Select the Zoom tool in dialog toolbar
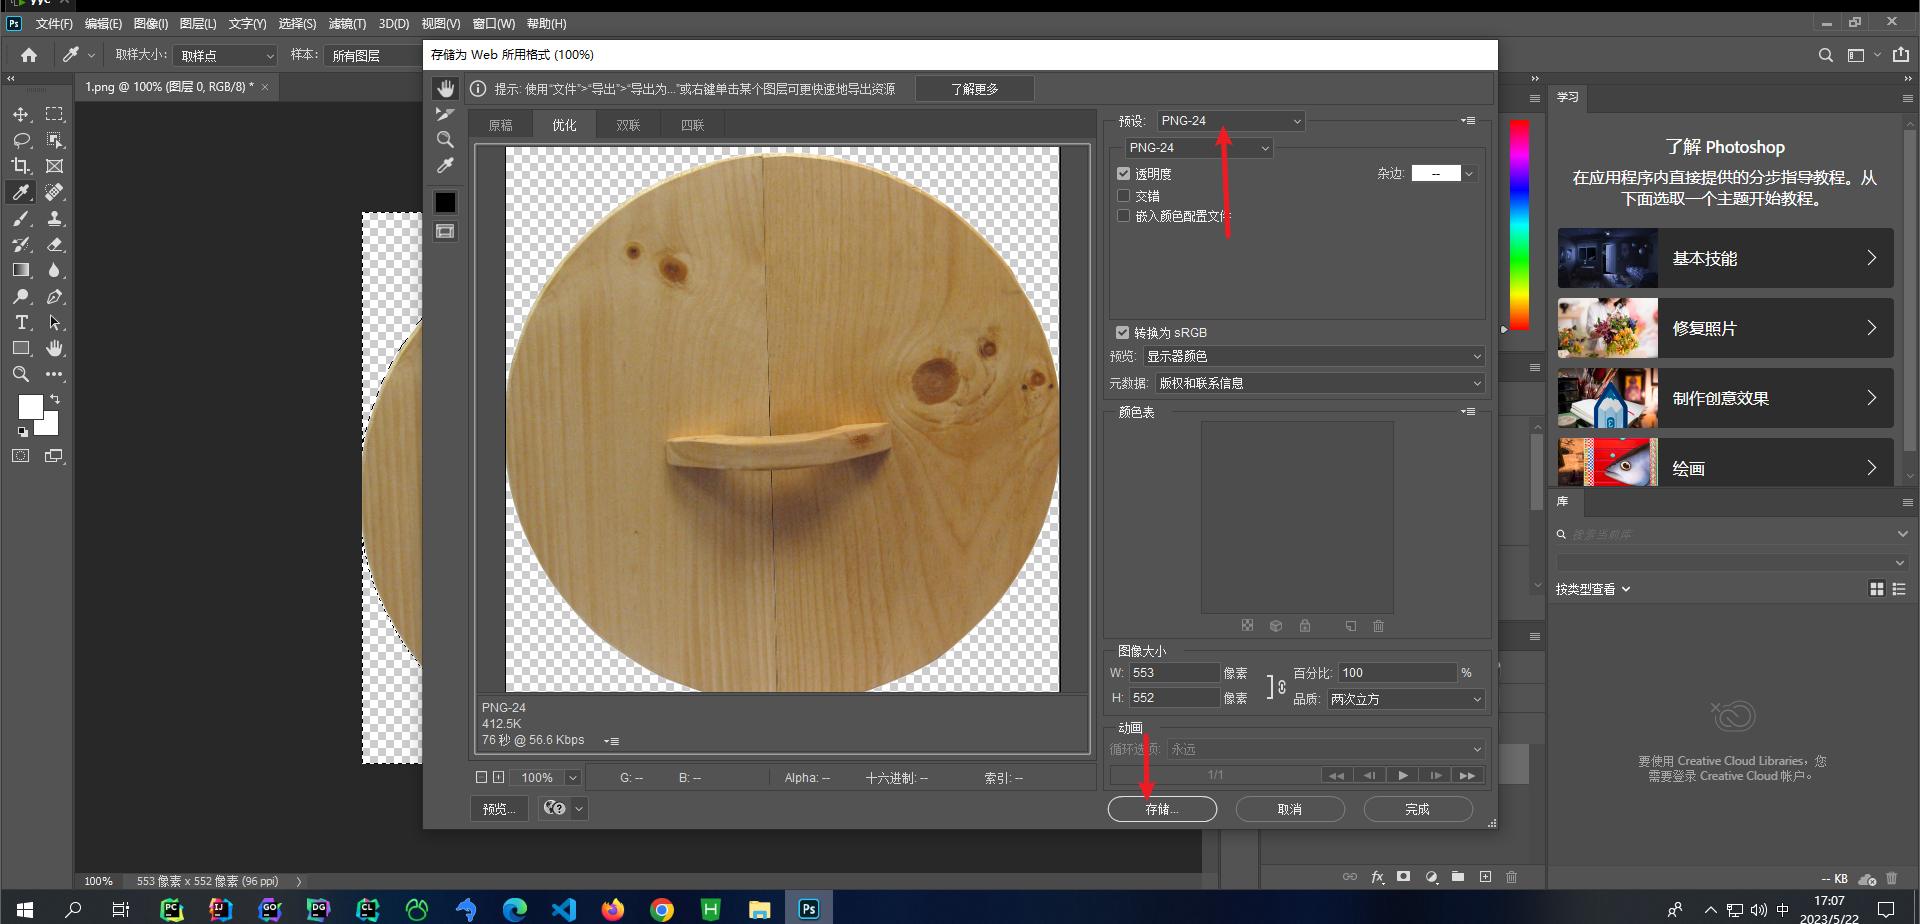Screen dimensions: 1920x924 click(445, 140)
